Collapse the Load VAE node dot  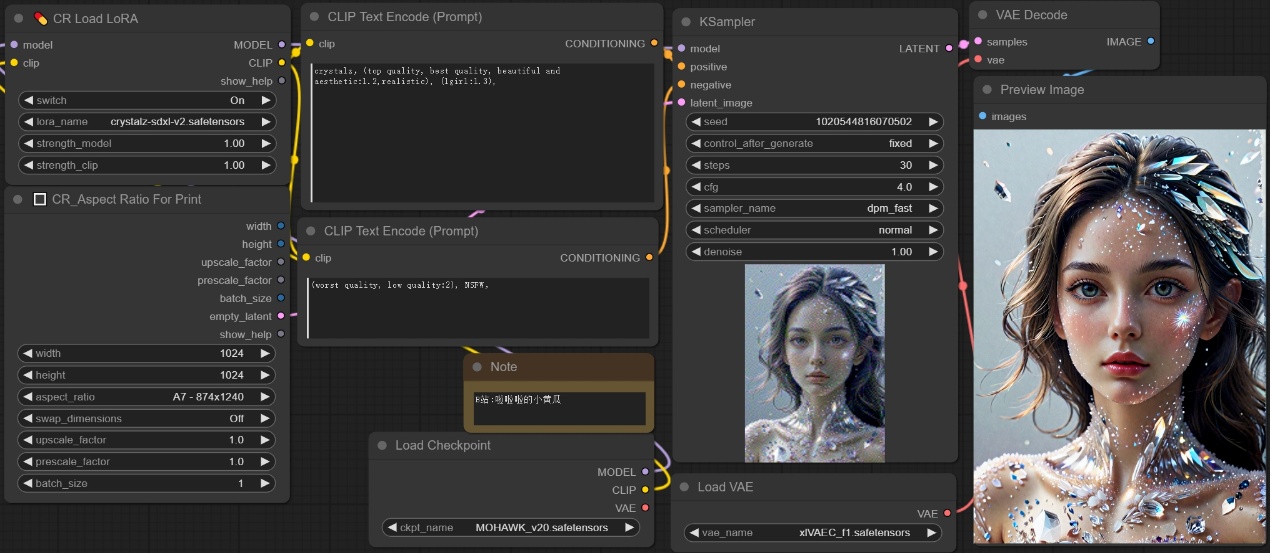click(x=685, y=487)
